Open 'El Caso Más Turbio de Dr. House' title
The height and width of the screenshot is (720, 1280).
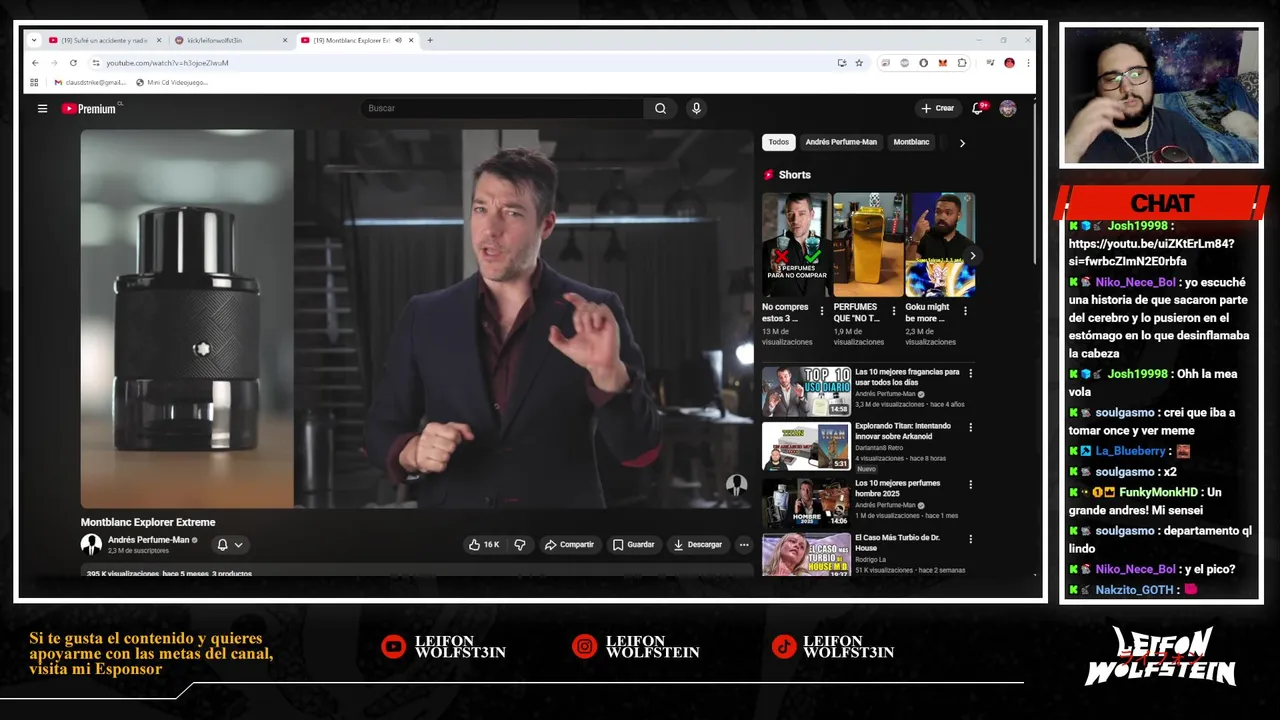point(898,543)
